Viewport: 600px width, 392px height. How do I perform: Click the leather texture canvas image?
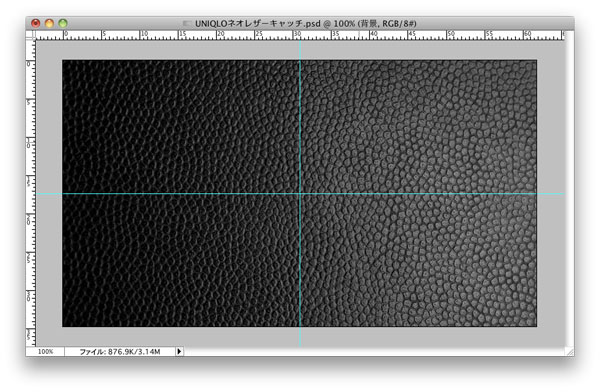(x=300, y=193)
